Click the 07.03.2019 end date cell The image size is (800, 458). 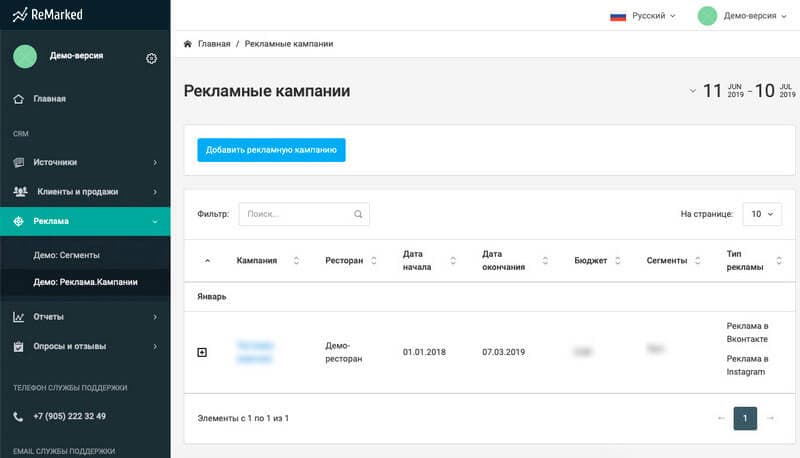coord(504,352)
